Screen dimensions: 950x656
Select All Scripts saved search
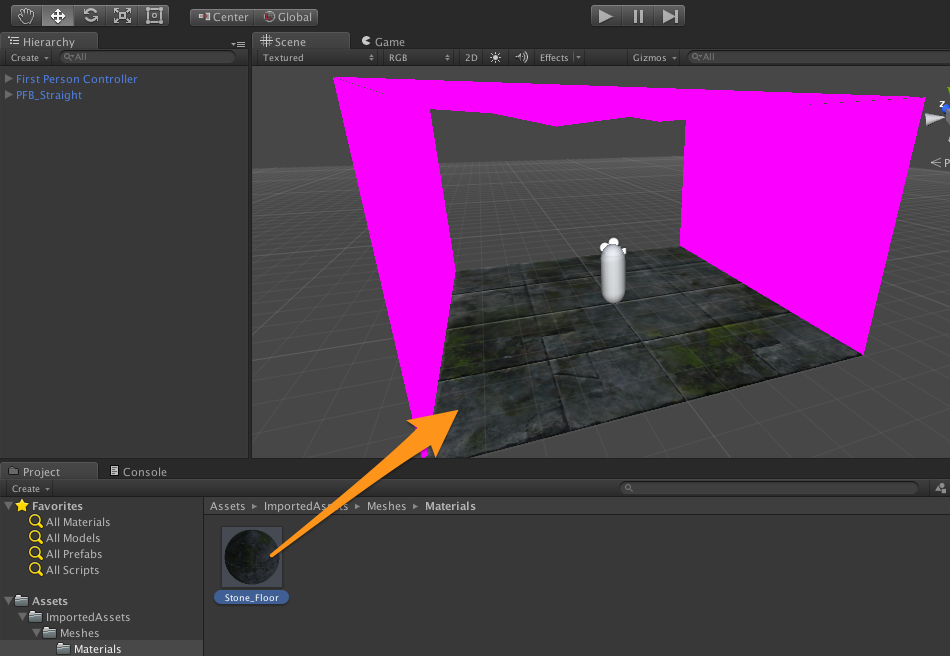pos(64,569)
